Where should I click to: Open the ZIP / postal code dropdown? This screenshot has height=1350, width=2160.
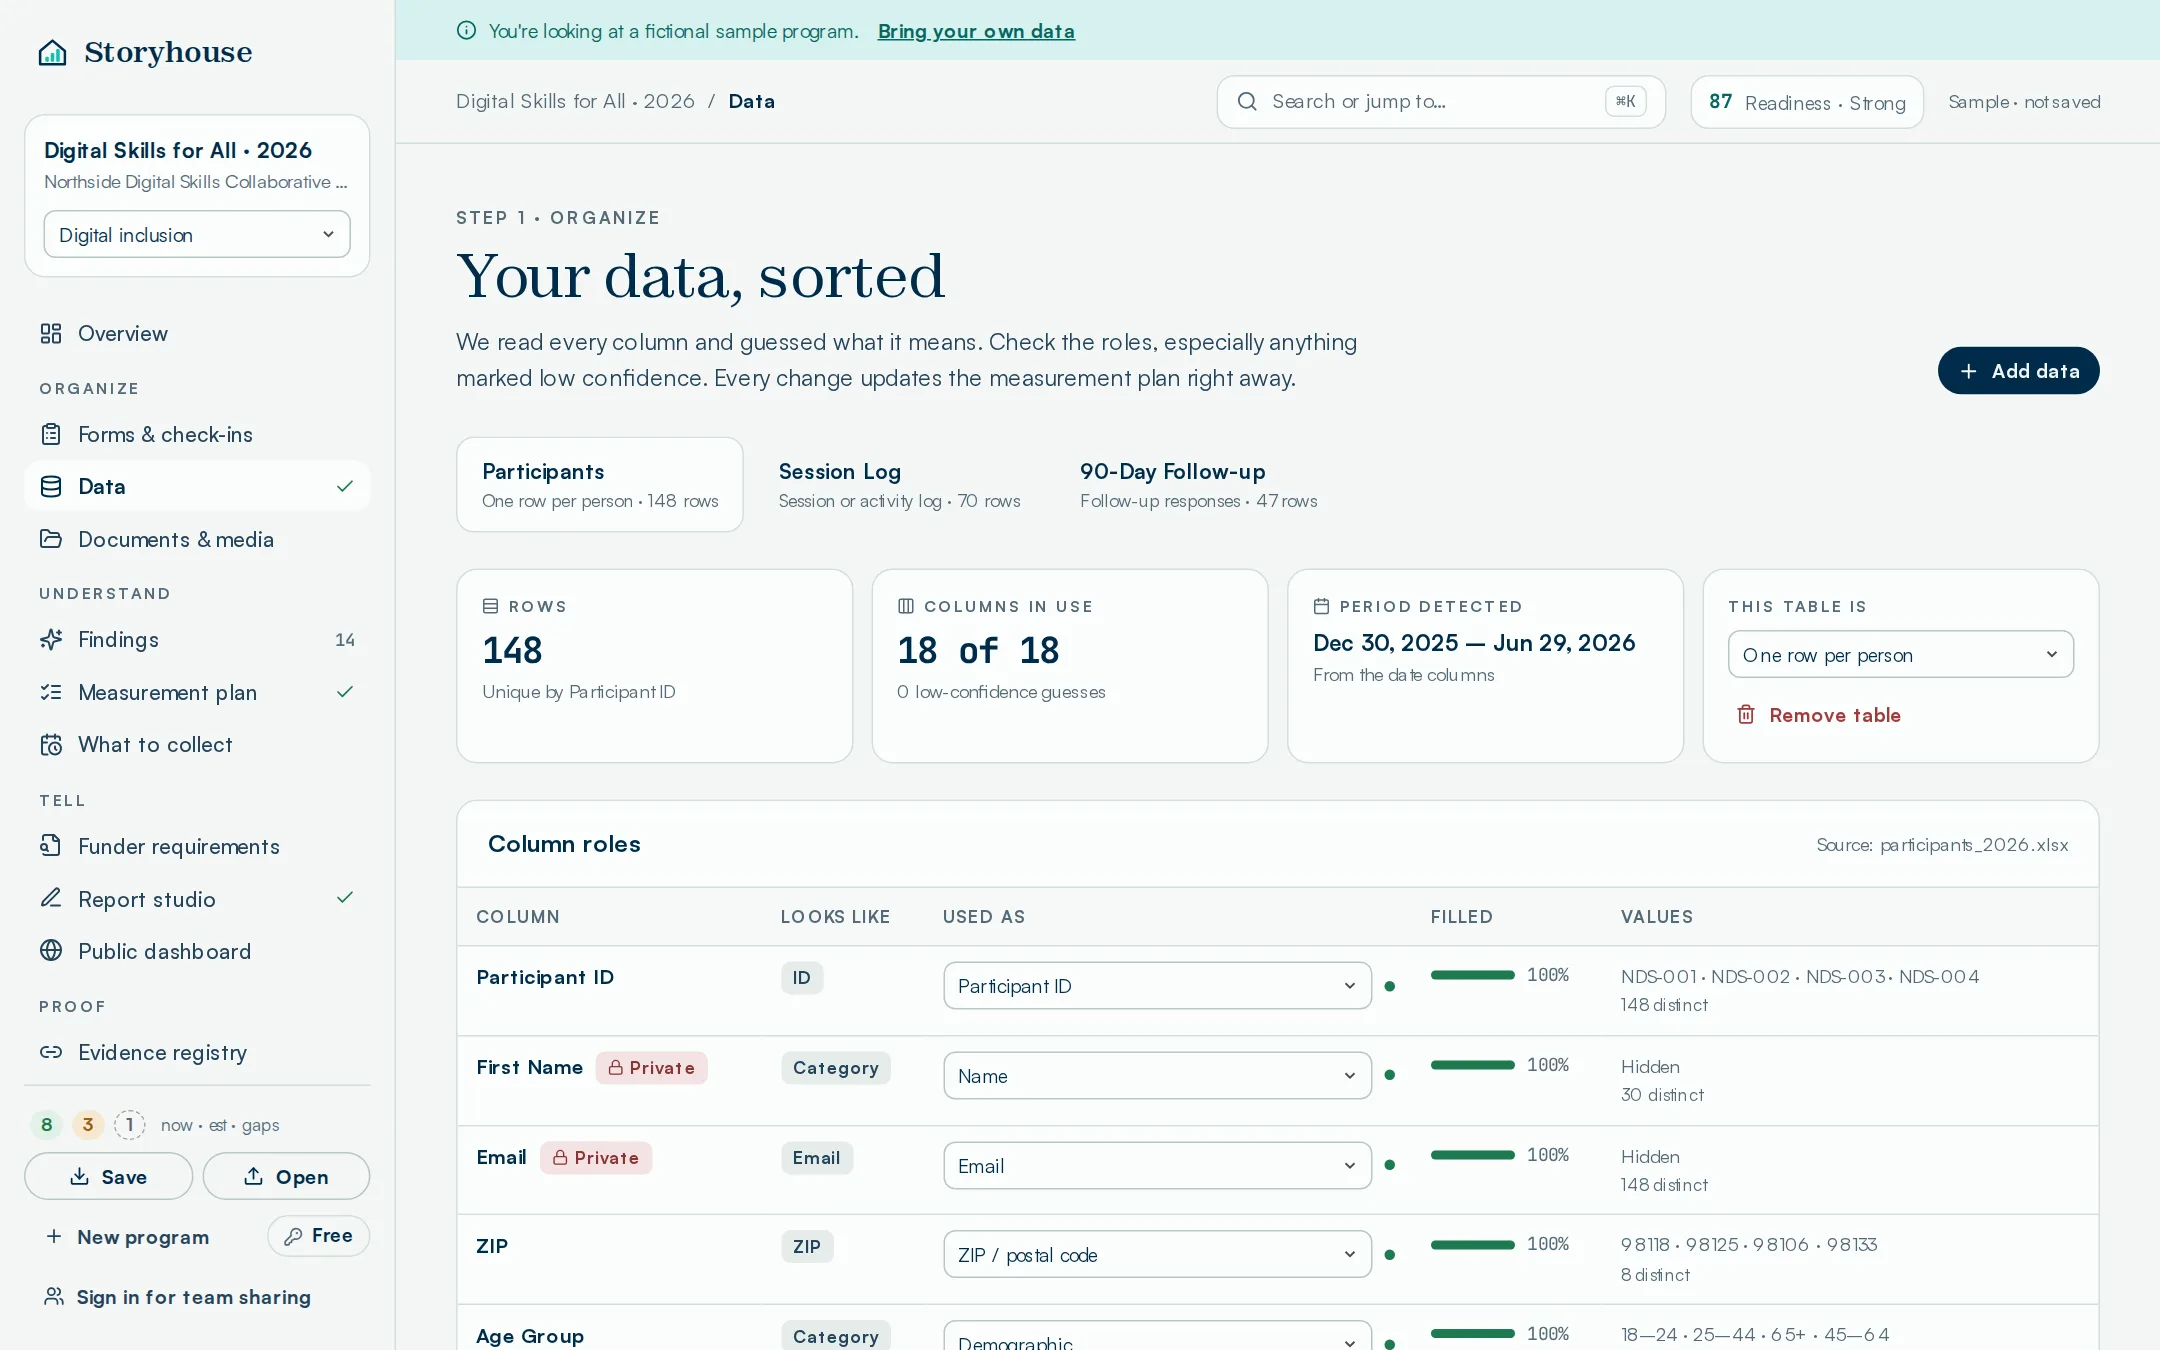tap(1157, 1255)
